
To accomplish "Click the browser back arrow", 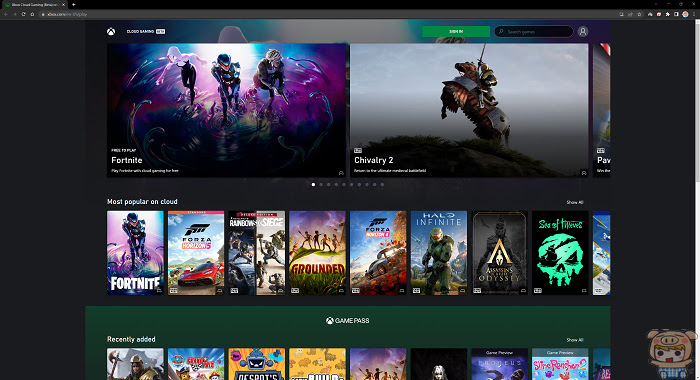I will (x=6, y=14).
